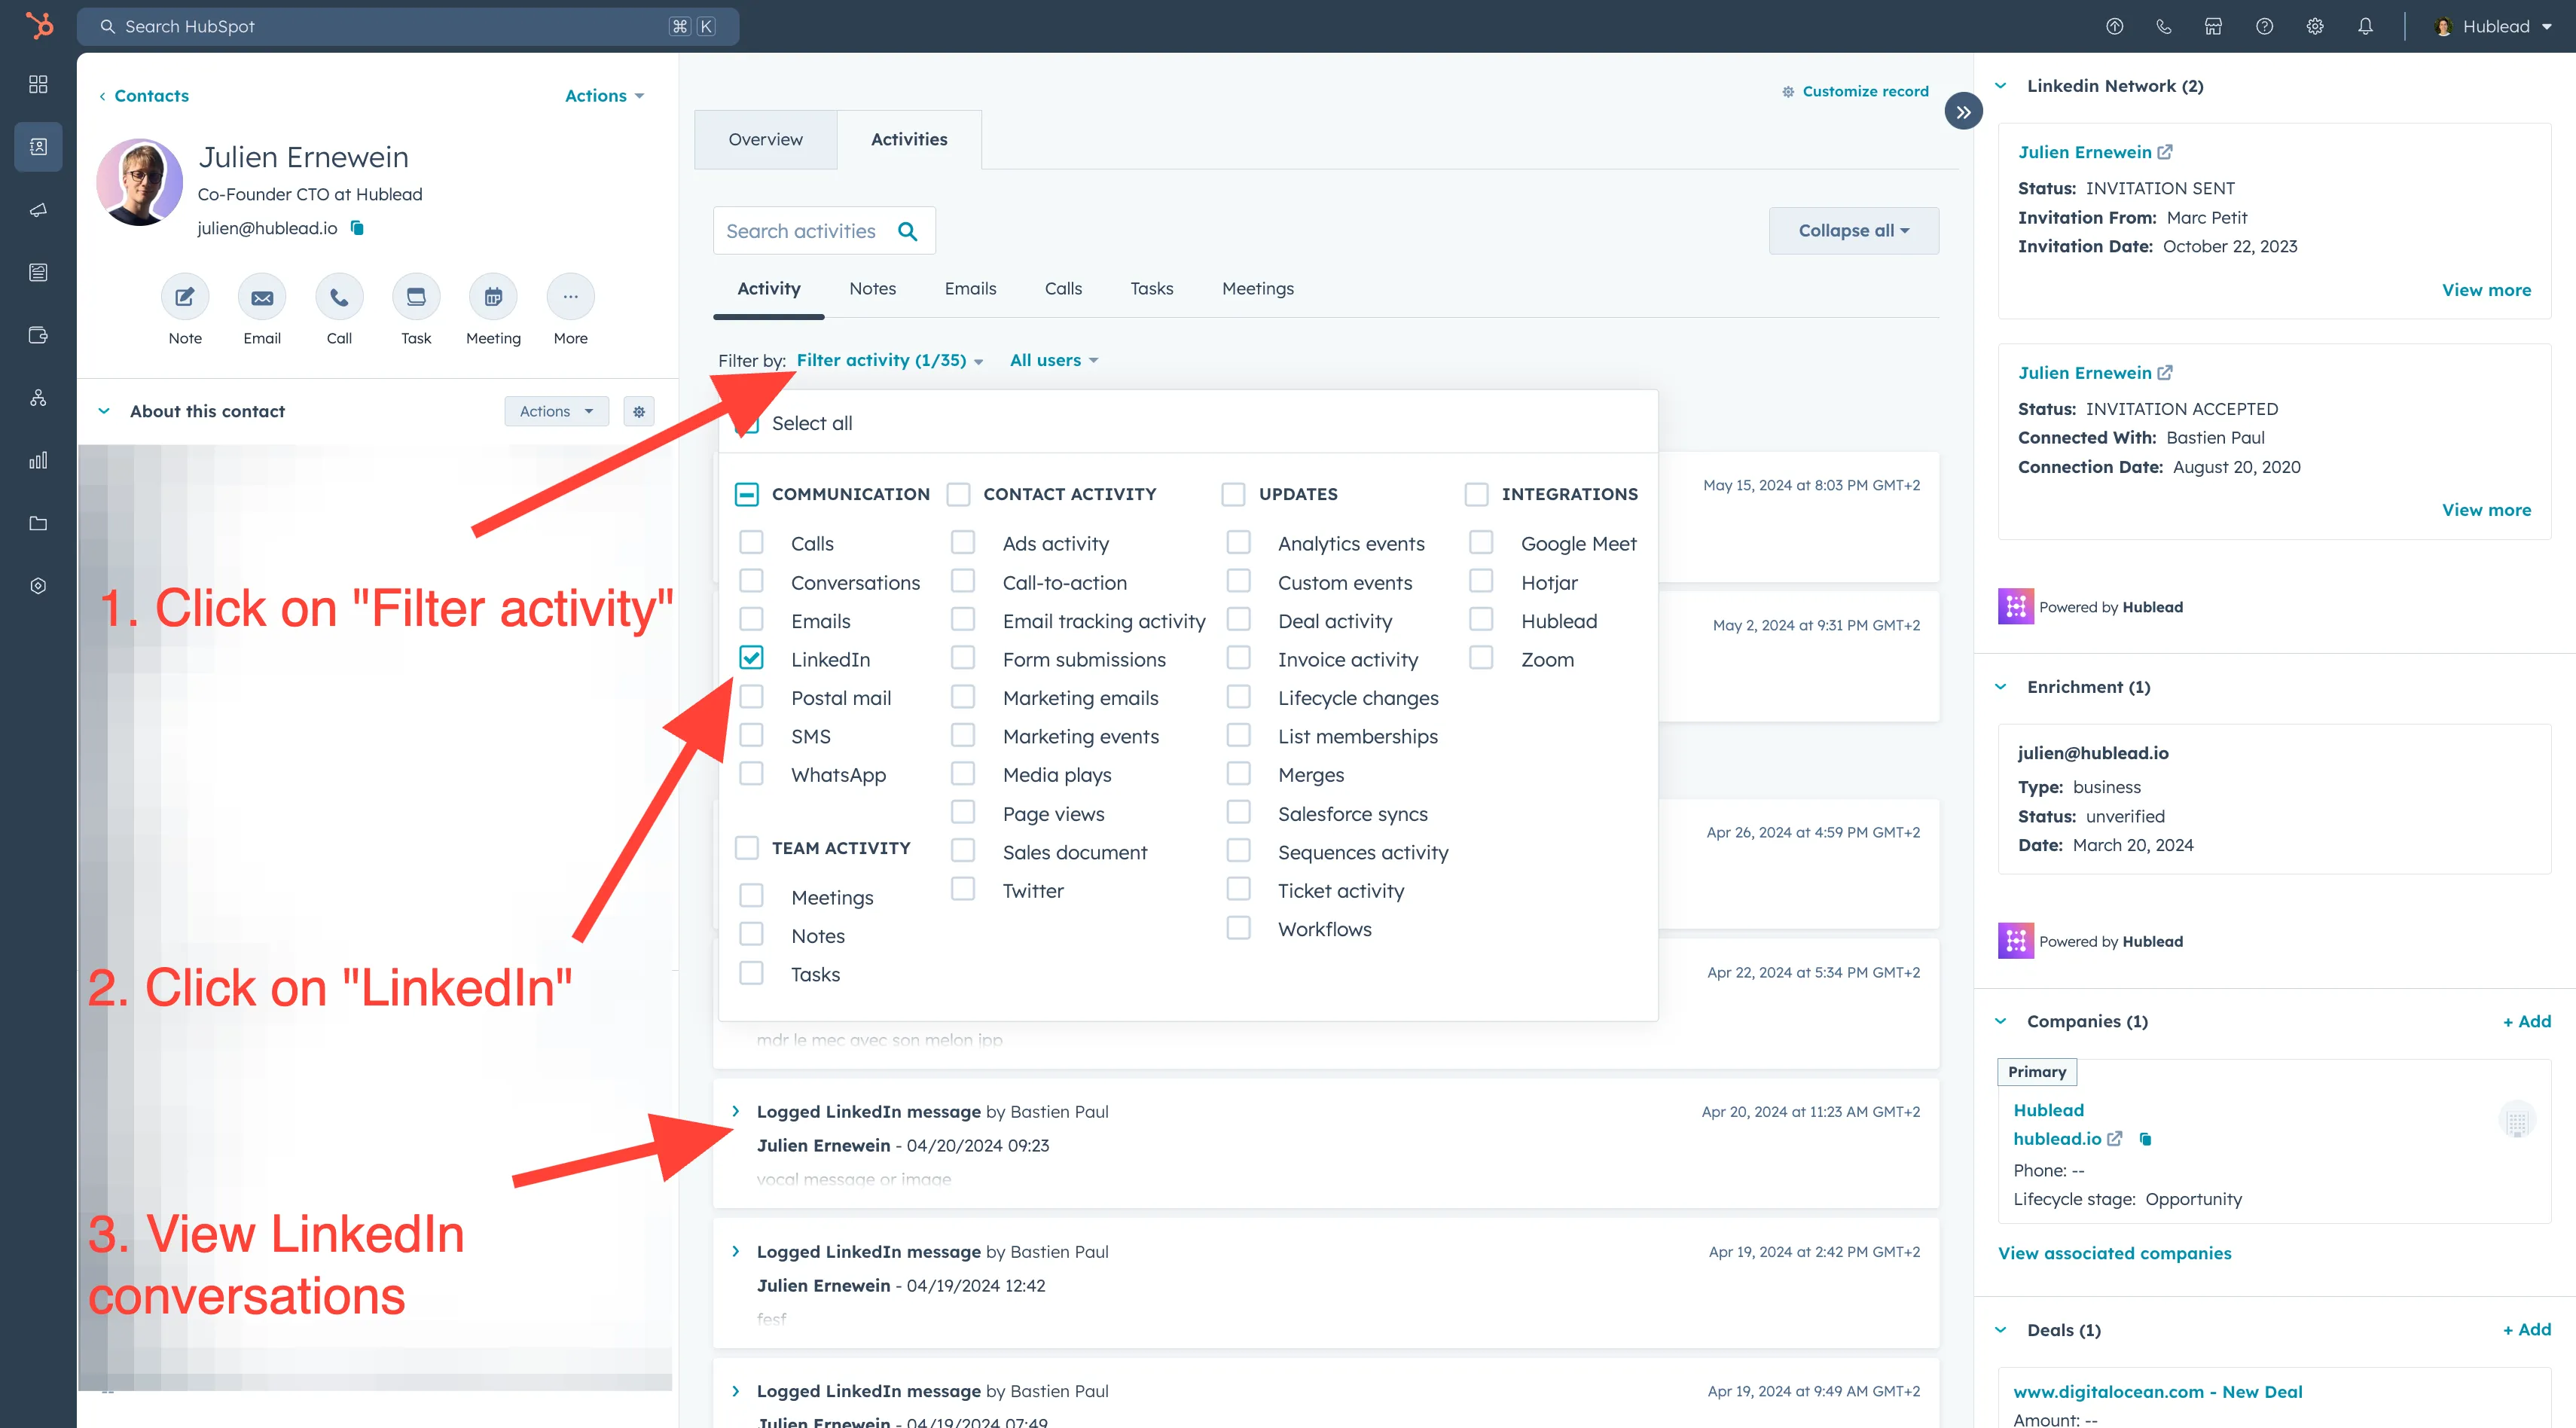Click the Task action icon
This screenshot has width=2576, height=1428.
click(416, 297)
